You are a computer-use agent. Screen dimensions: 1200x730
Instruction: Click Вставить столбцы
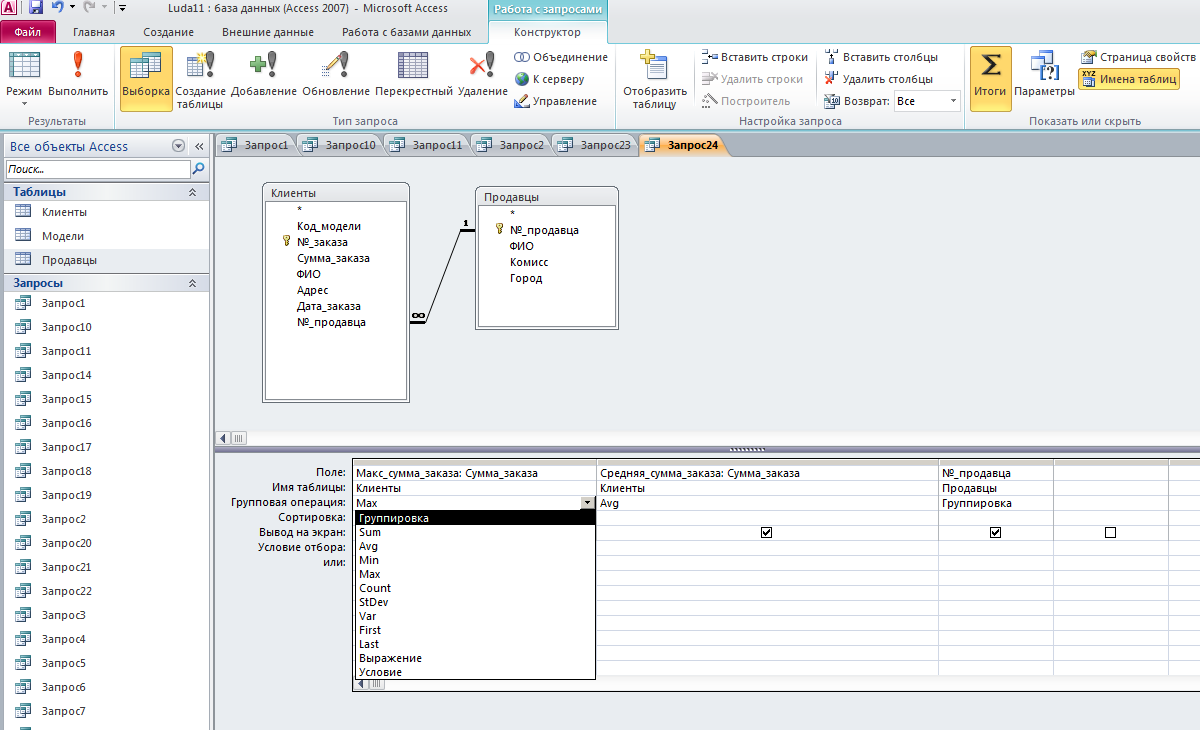click(x=881, y=57)
